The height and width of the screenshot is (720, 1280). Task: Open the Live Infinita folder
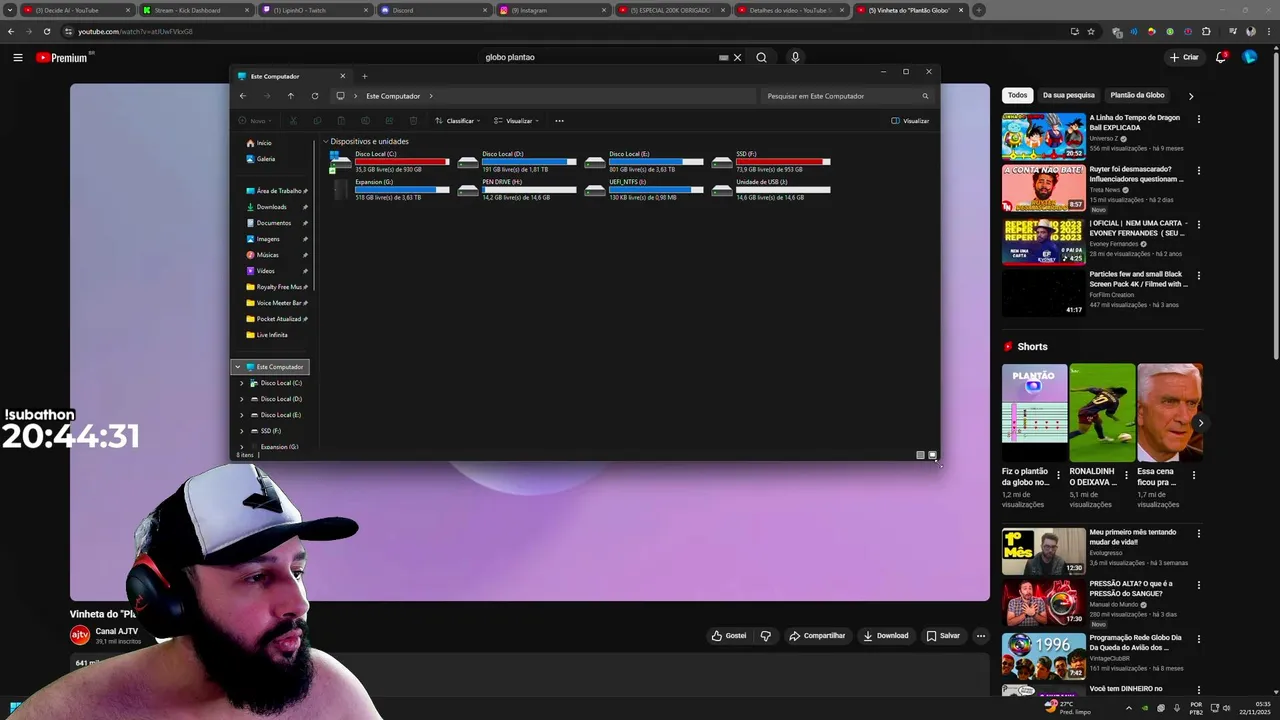pos(271,335)
